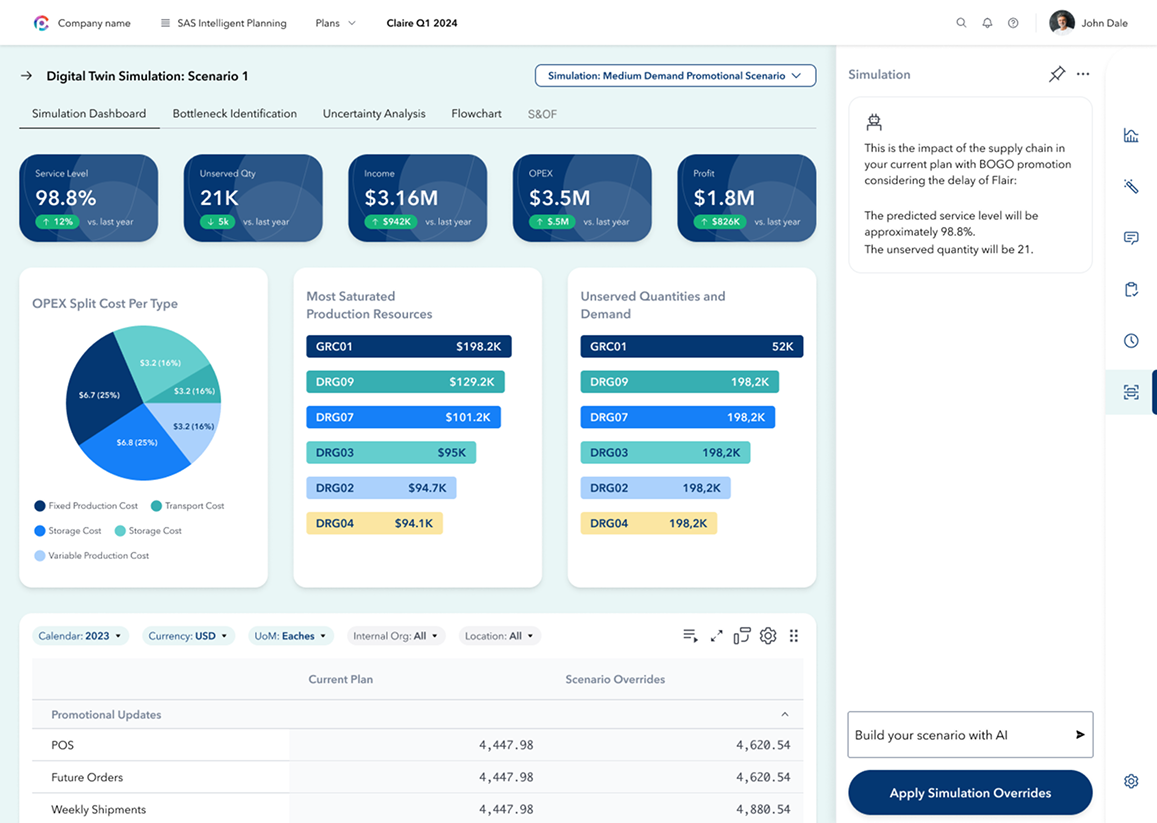Click Apply Simulation Overrides button

(970, 793)
